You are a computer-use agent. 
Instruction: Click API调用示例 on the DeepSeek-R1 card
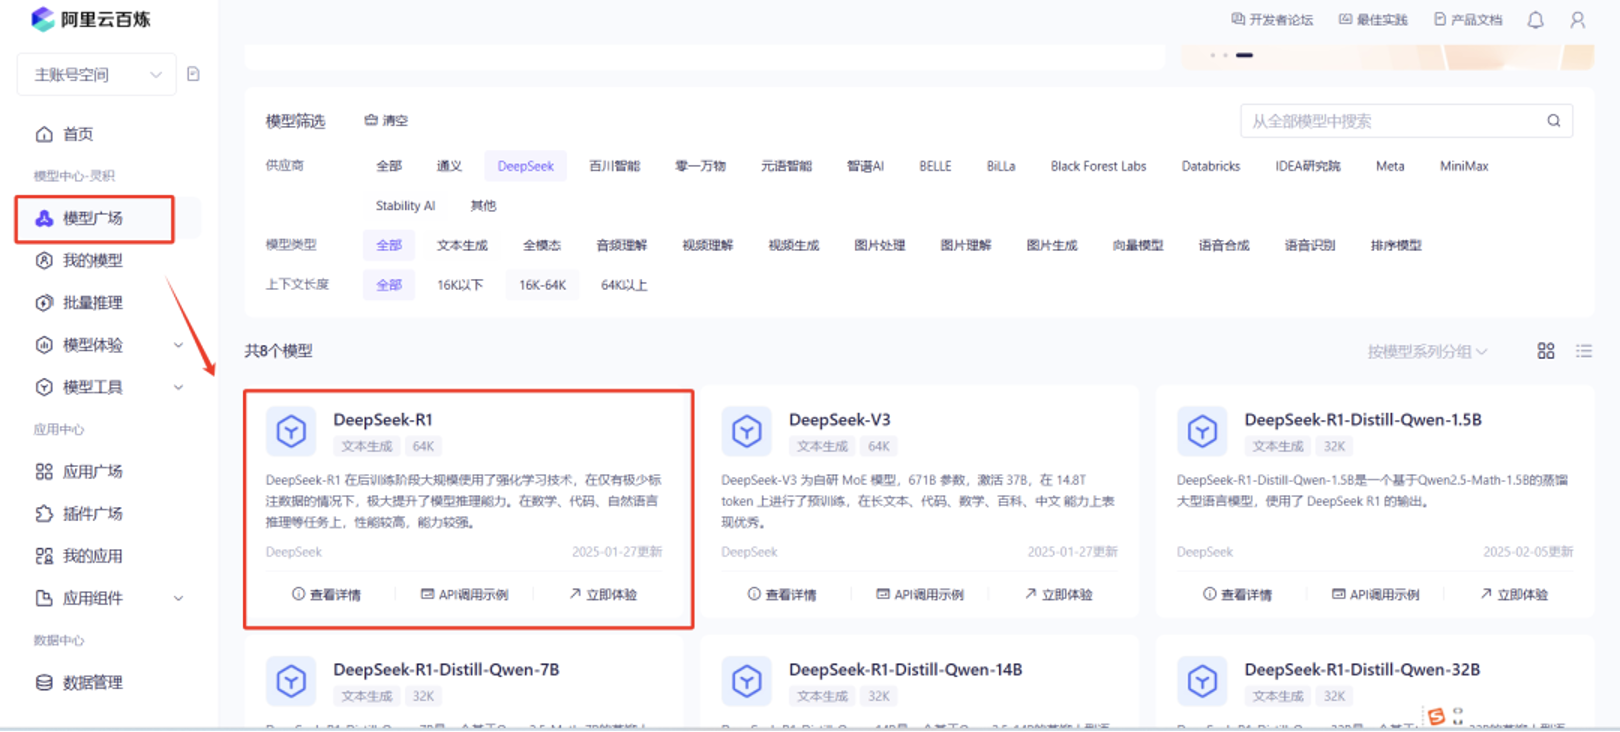point(464,594)
